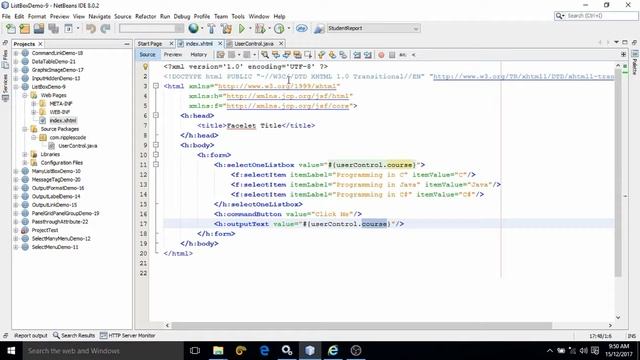Select the Source editor view

point(147,55)
